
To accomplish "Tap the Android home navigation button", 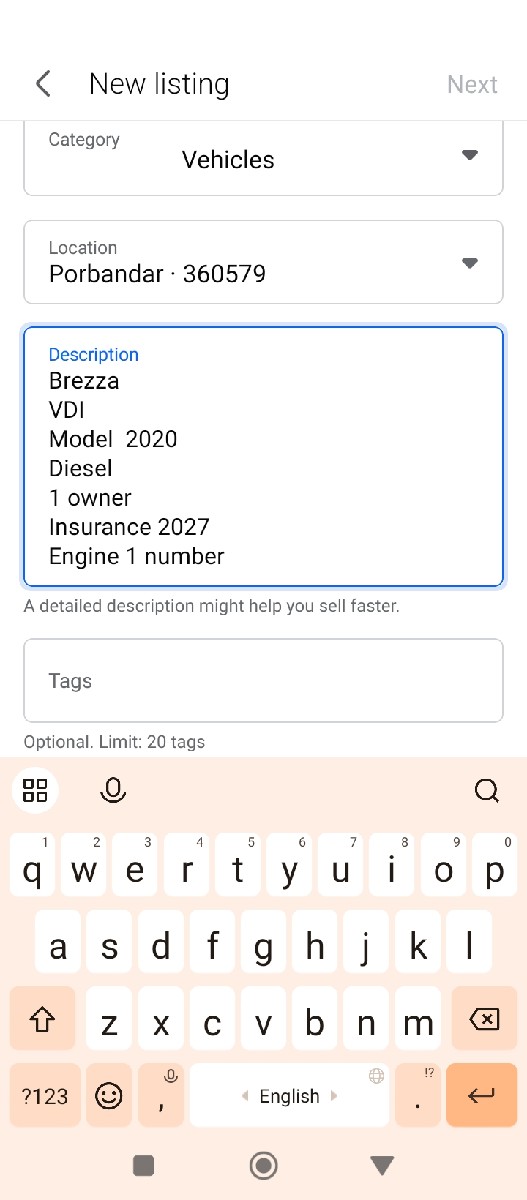I will 264,1165.
